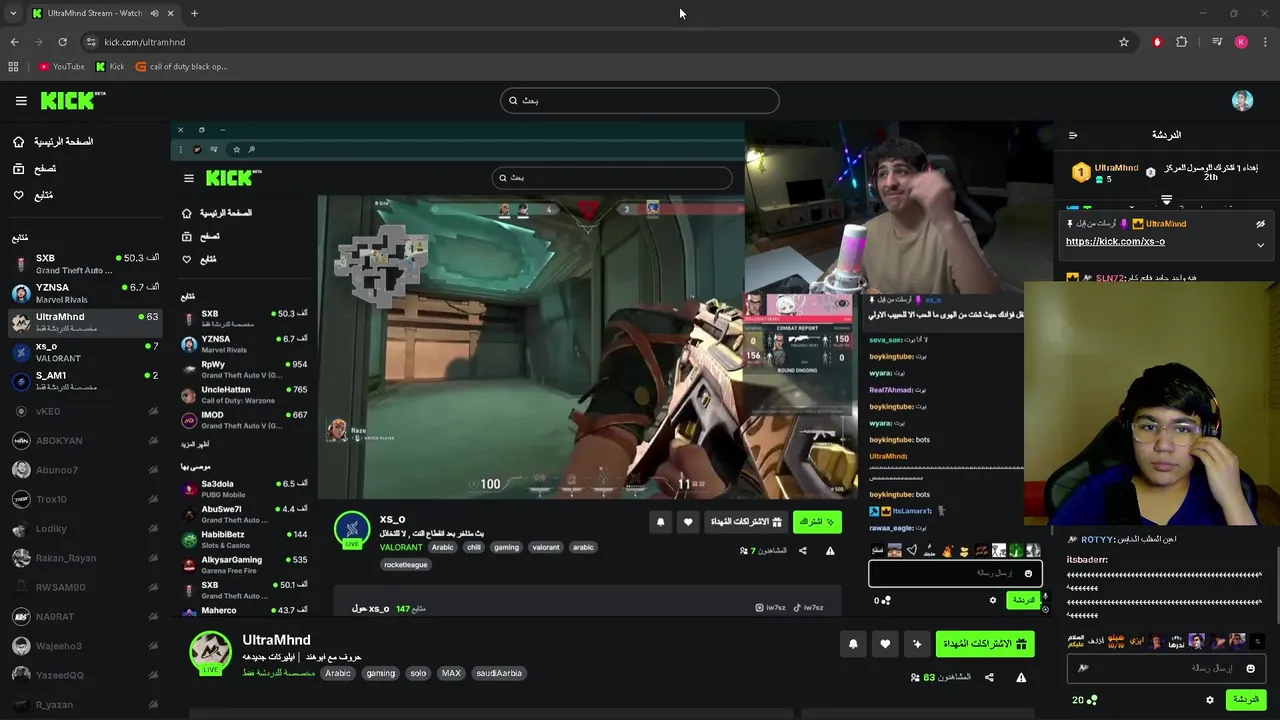This screenshot has width=1280, height=720.
Task: Open offline channel ABOKYAN
Action: coord(85,440)
